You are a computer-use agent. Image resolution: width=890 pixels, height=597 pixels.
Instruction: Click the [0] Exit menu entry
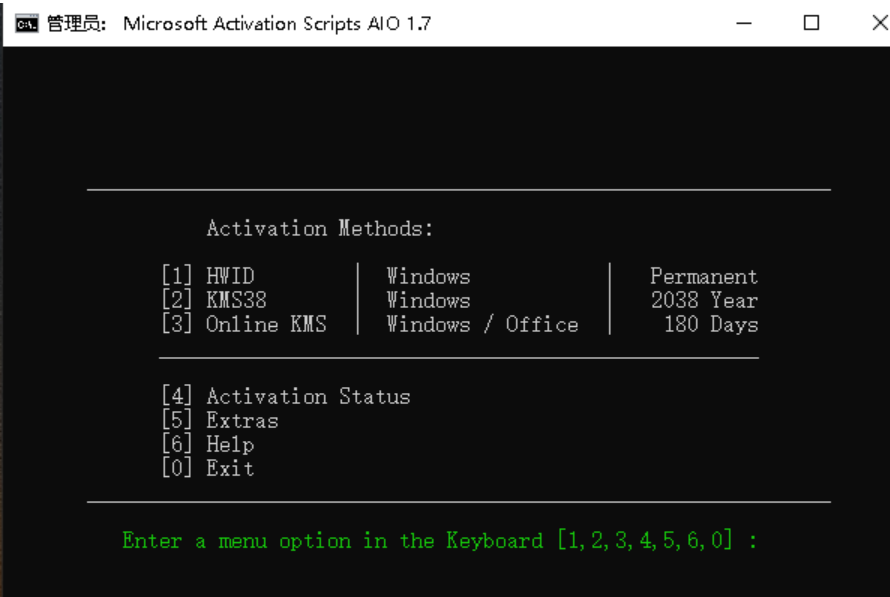tap(208, 469)
